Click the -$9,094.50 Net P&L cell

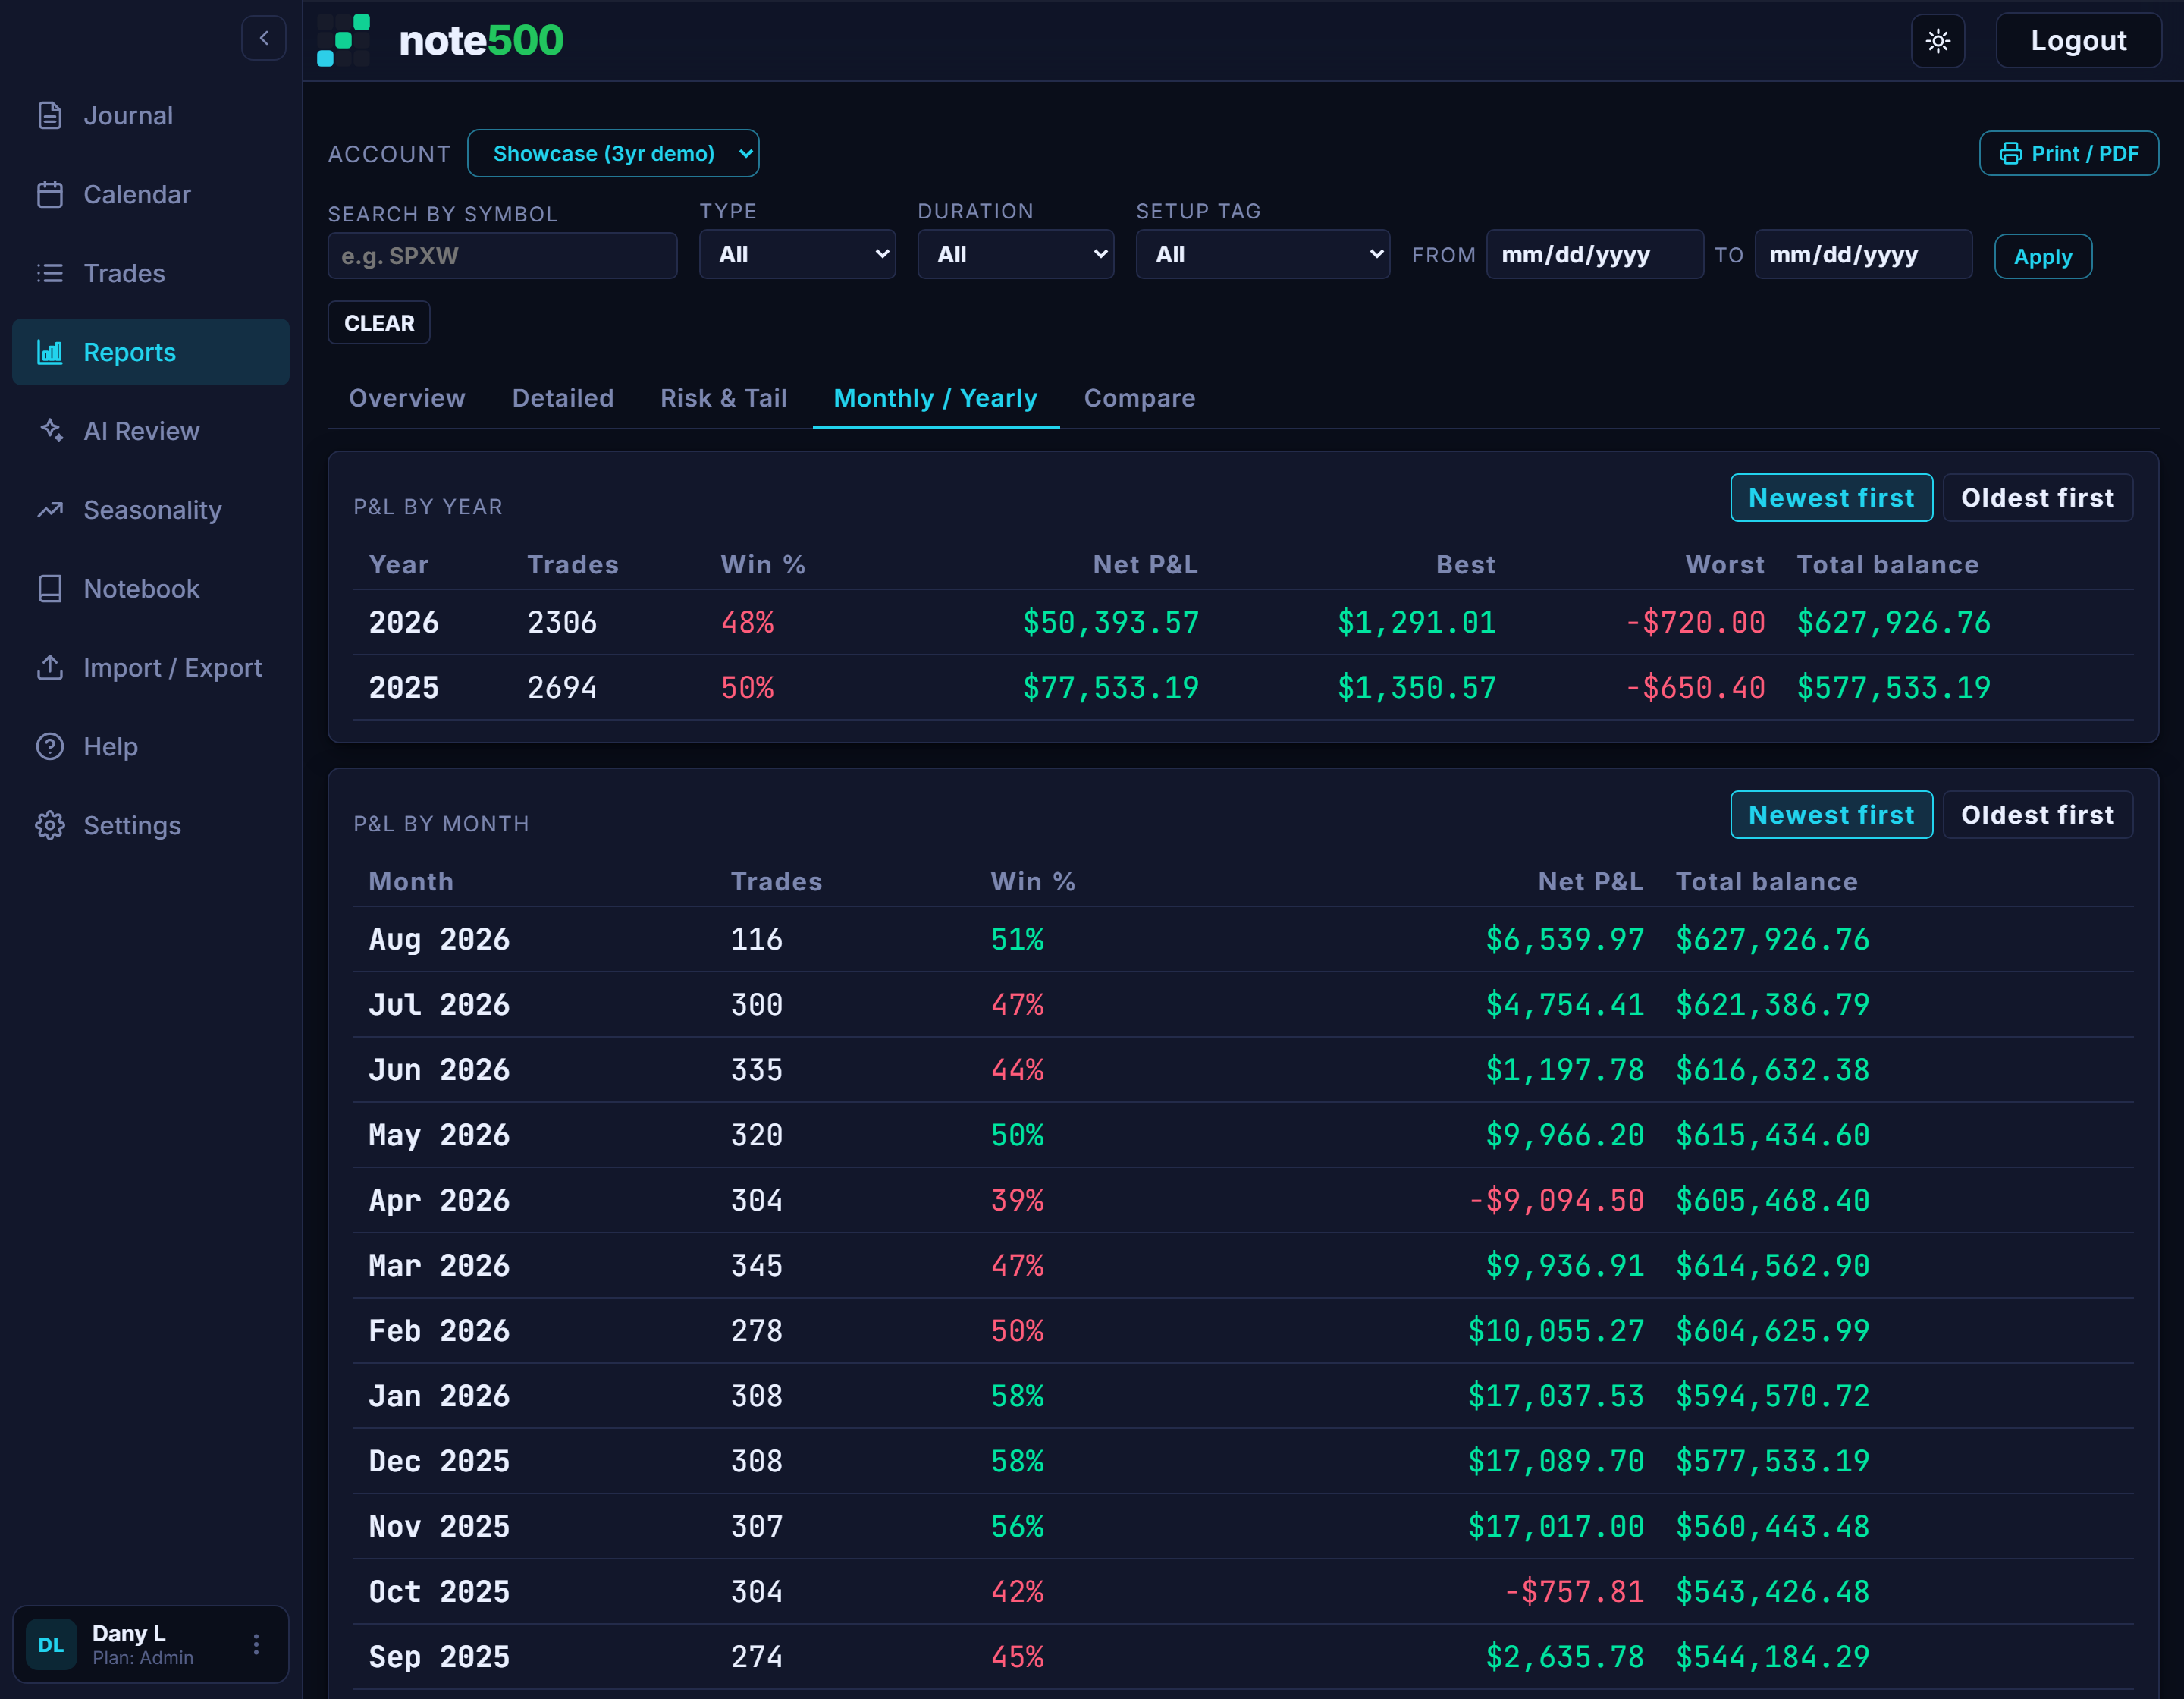coord(1556,1200)
